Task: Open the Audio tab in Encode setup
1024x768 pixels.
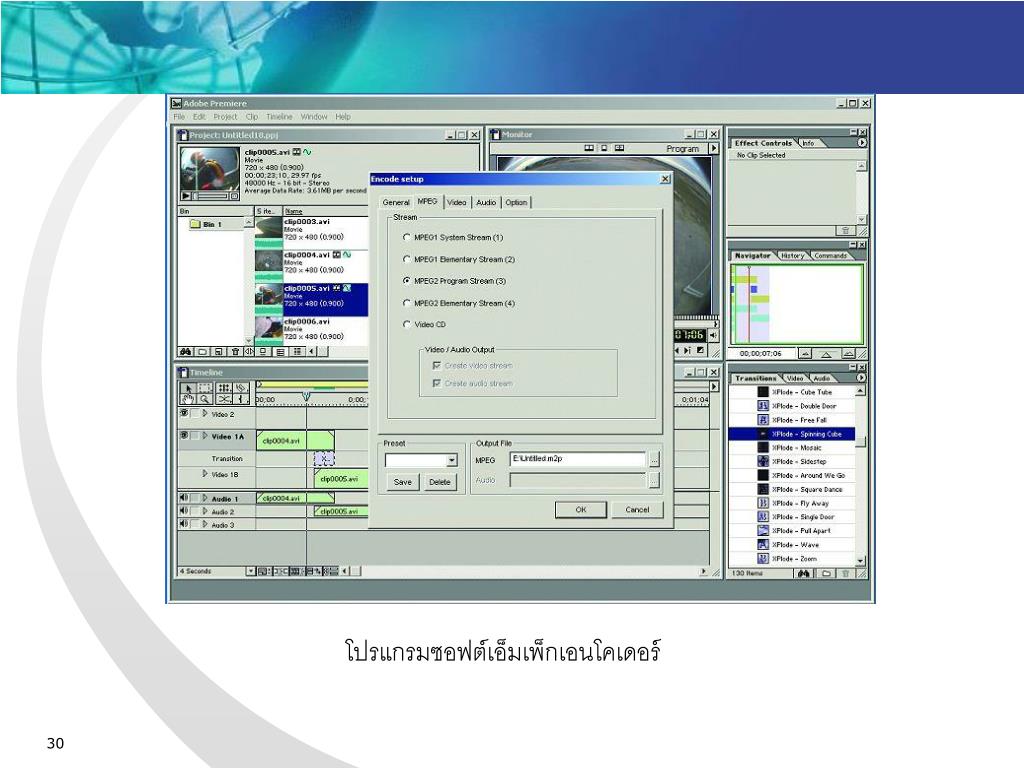Action: (x=486, y=202)
